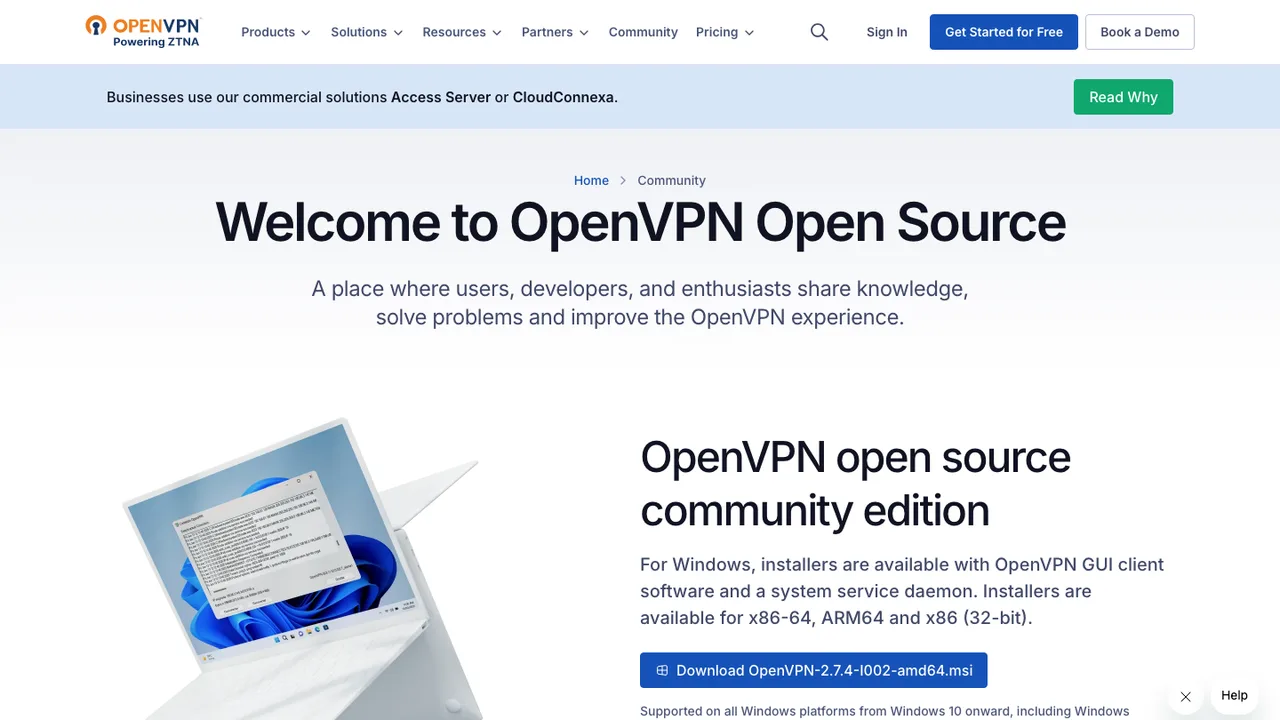
Task: Expand the Solutions dropdown menu
Action: click(x=367, y=32)
